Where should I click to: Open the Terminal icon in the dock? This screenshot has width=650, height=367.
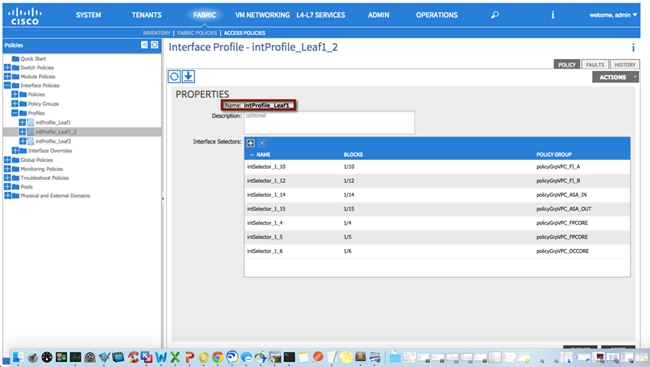289,357
